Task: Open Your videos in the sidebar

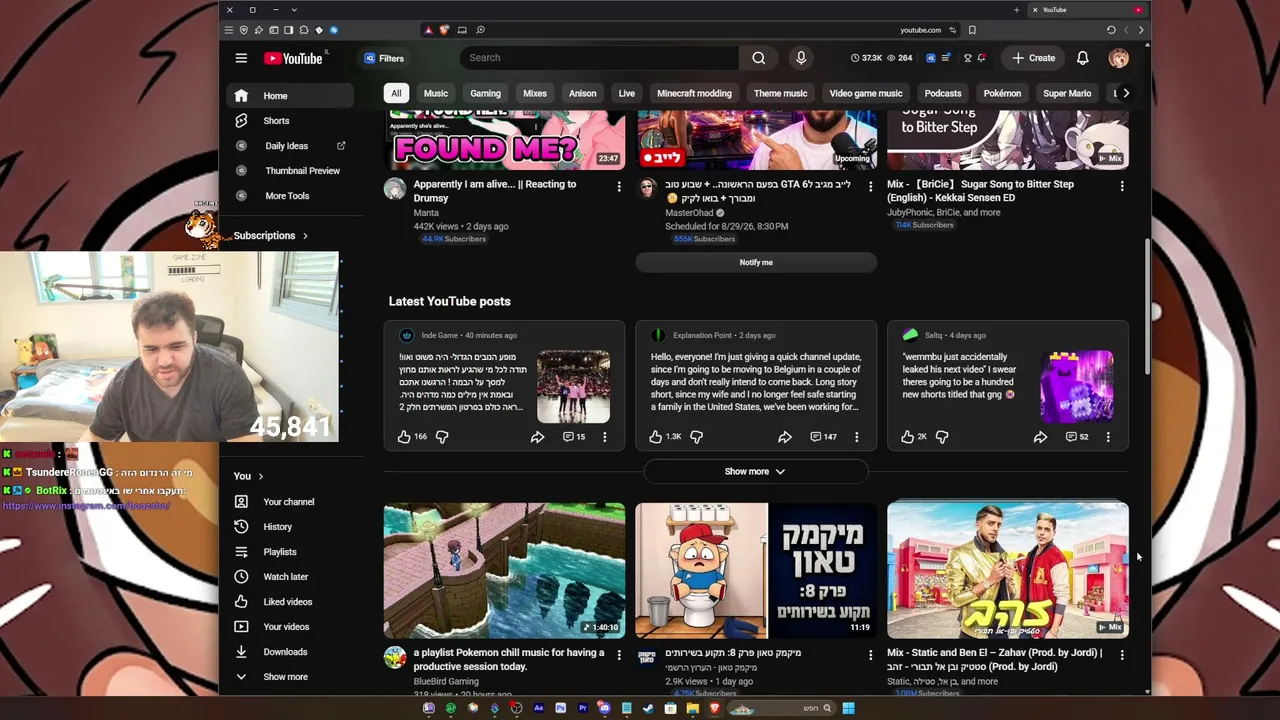Action: click(290, 627)
